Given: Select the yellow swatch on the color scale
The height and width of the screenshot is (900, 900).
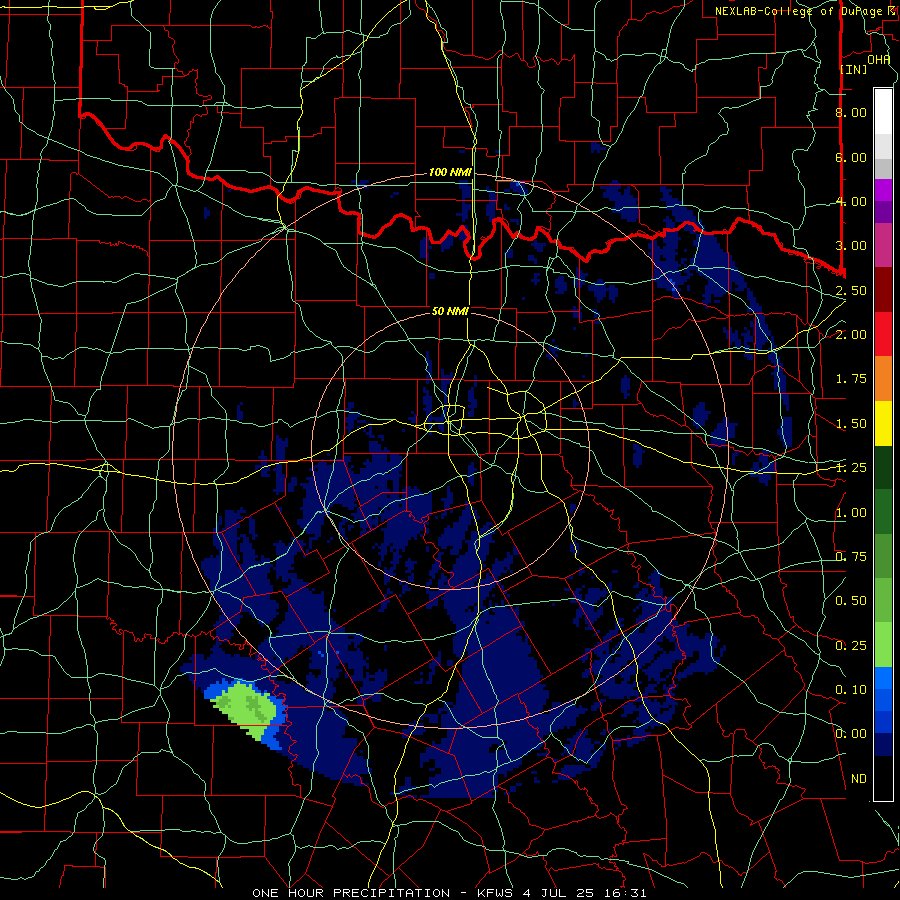Looking at the screenshot, I should (883, 424).
